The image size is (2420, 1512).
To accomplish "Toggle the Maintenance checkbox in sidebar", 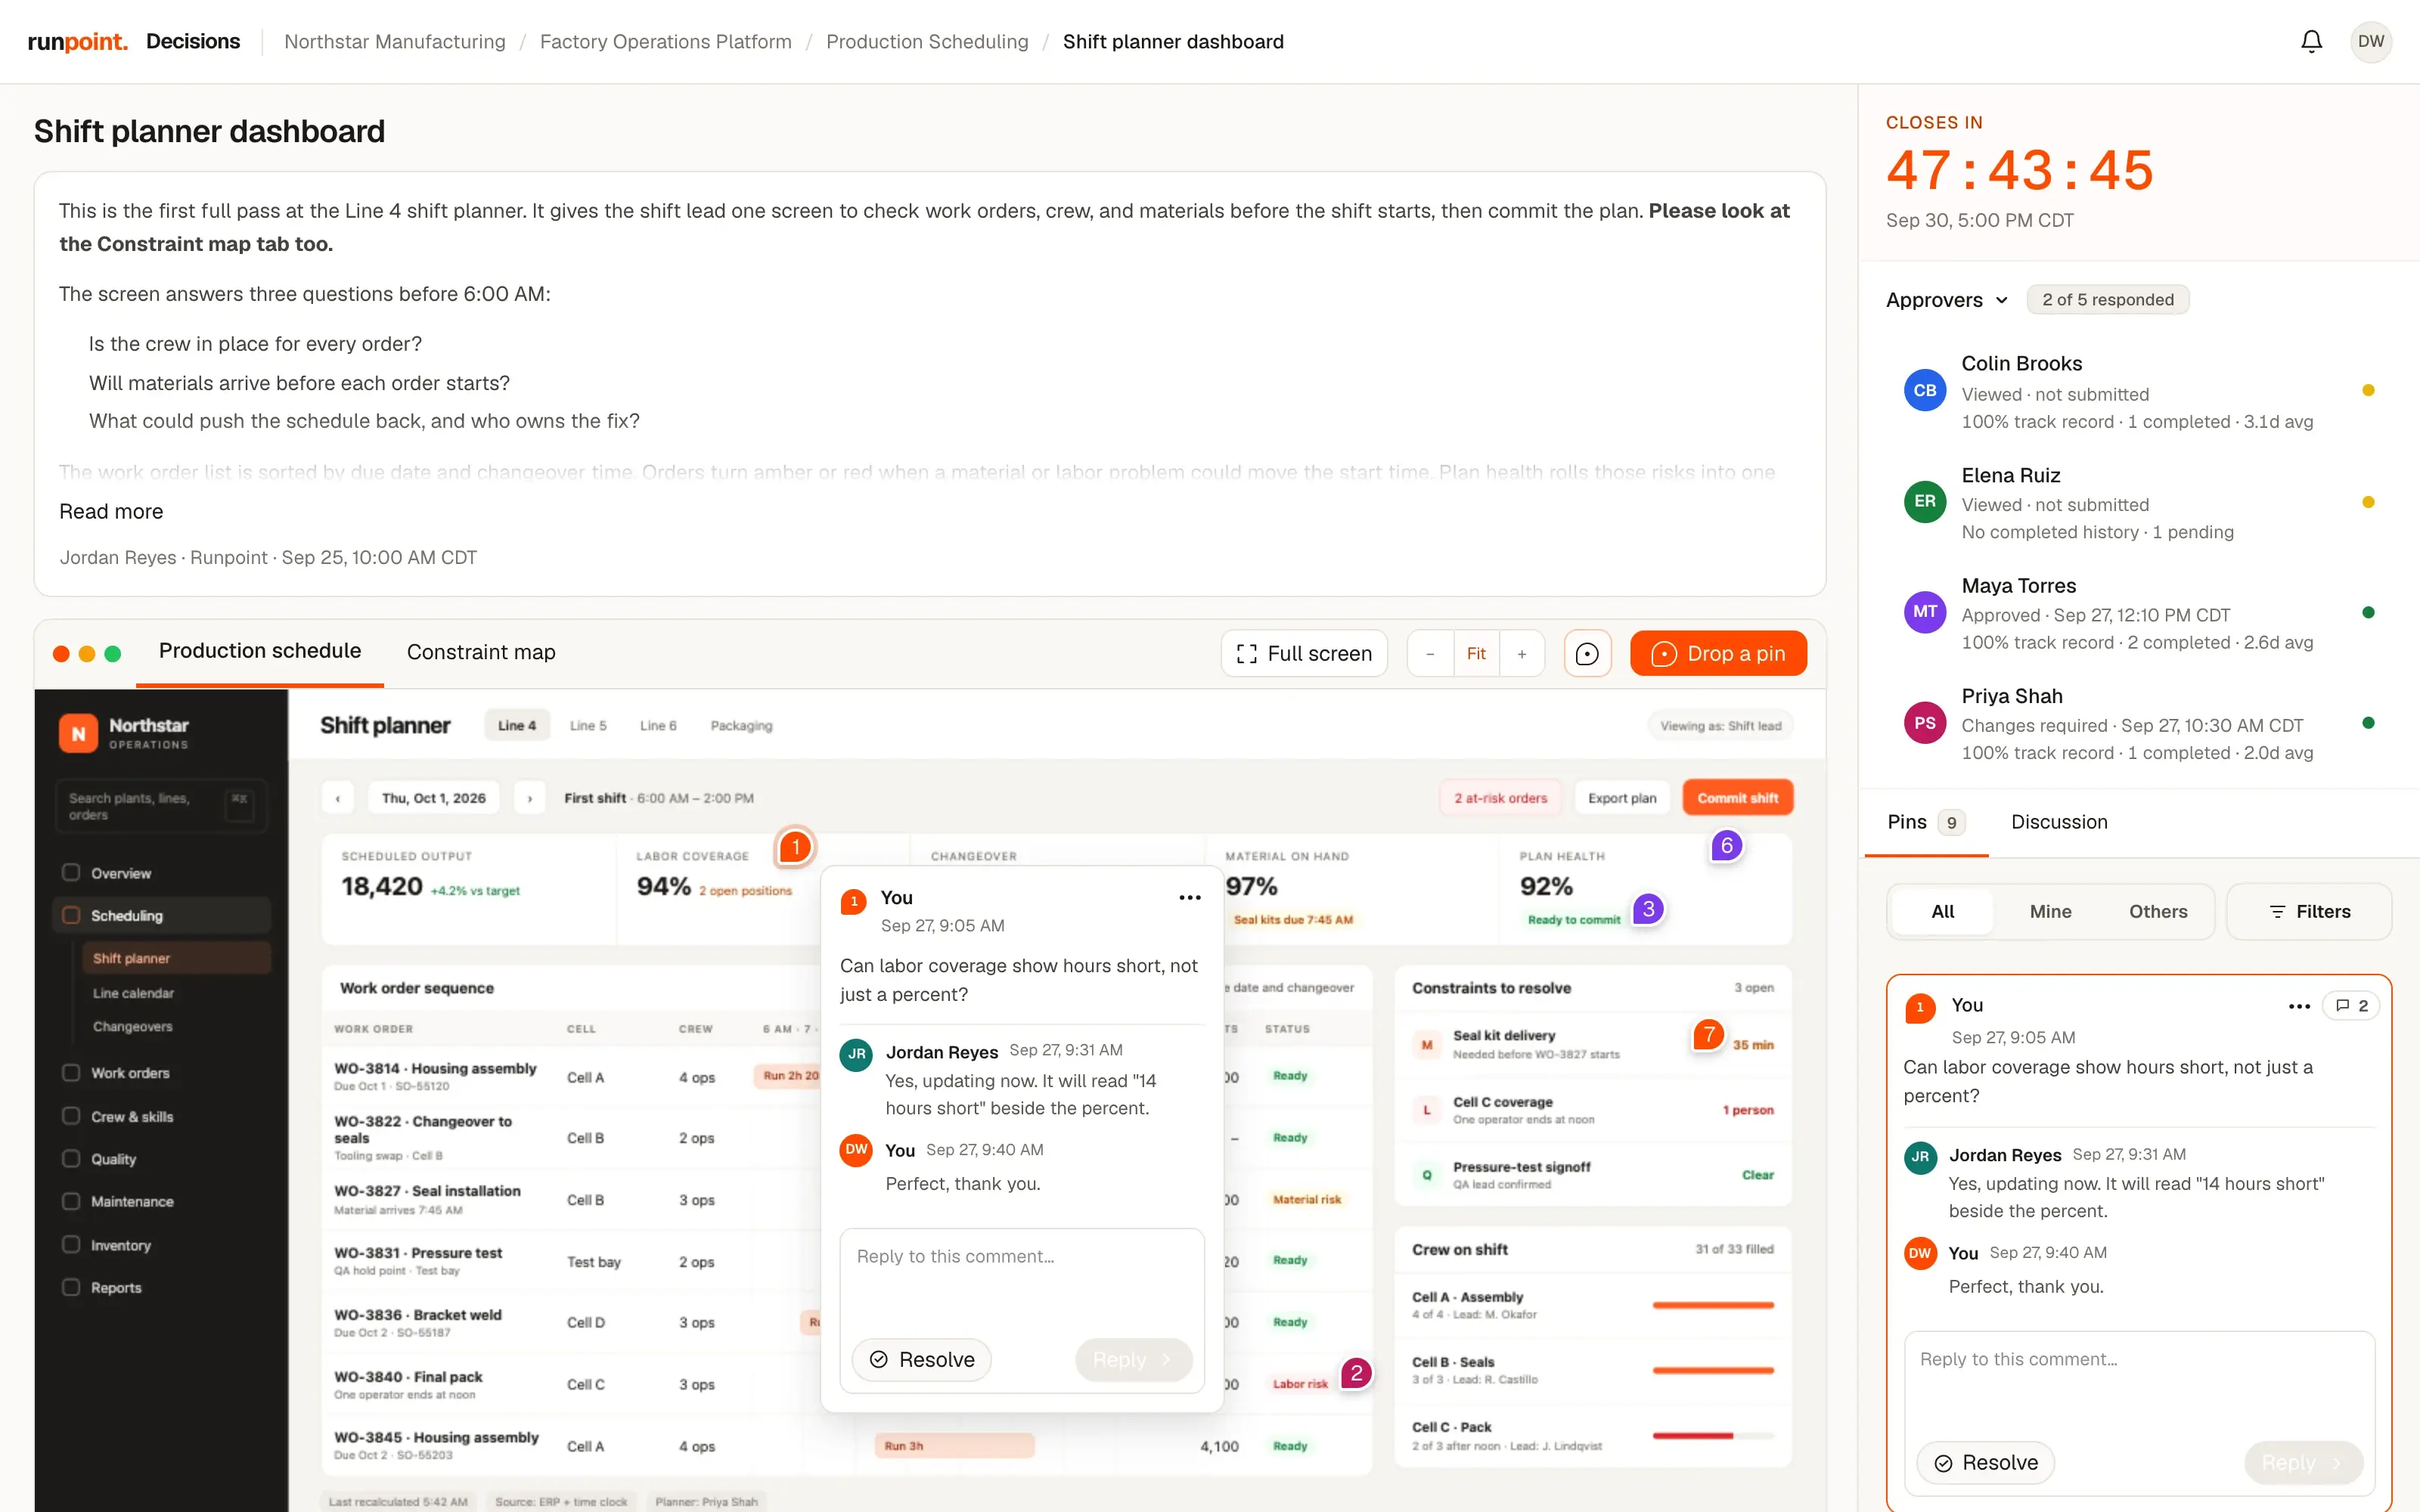I will pos(71,1201).
